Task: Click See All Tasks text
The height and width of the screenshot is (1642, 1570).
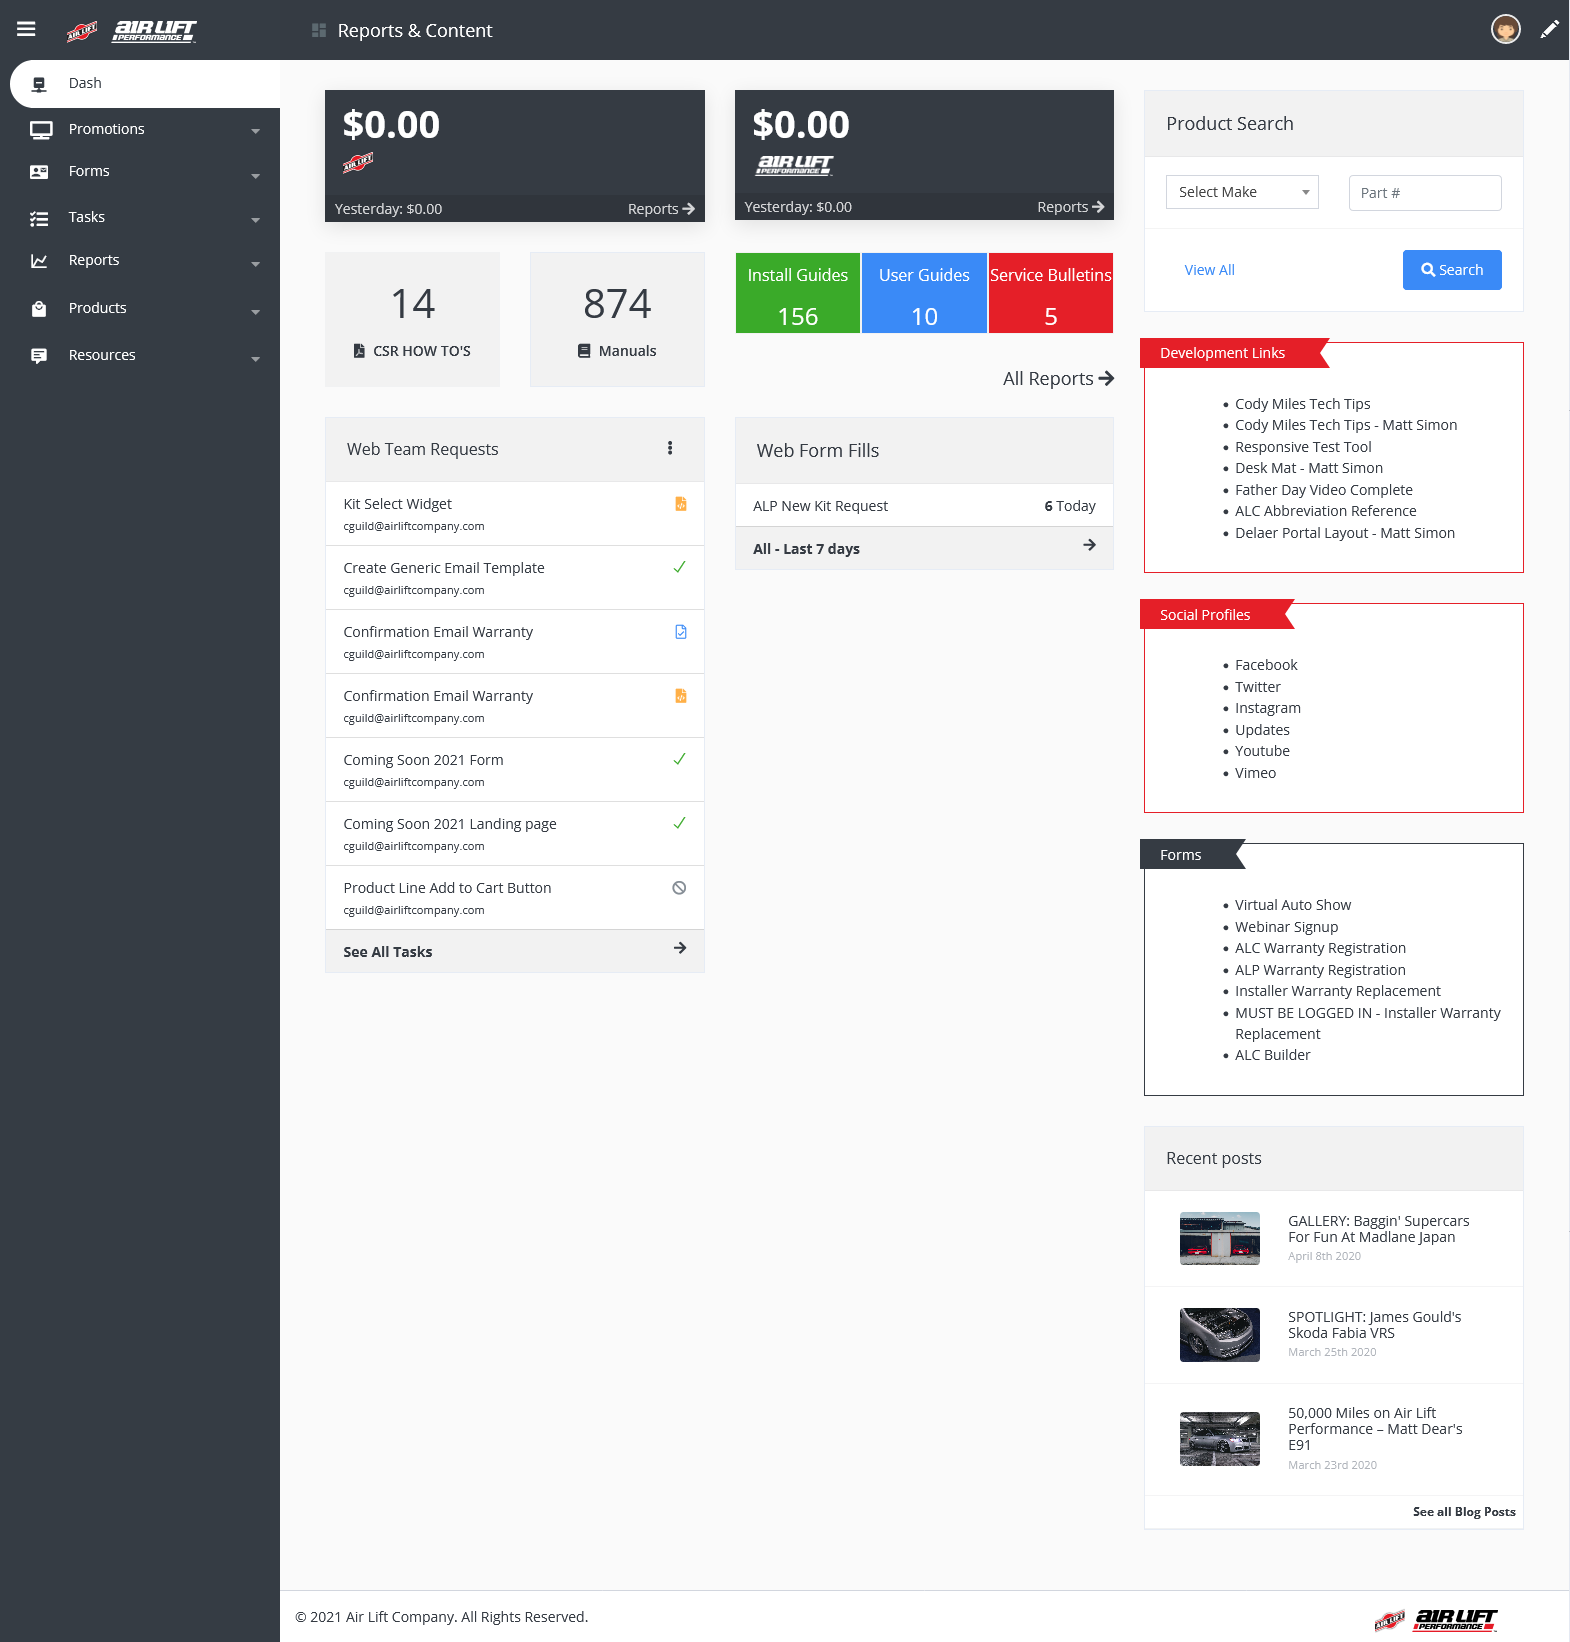Action: [x=388, y=952]
